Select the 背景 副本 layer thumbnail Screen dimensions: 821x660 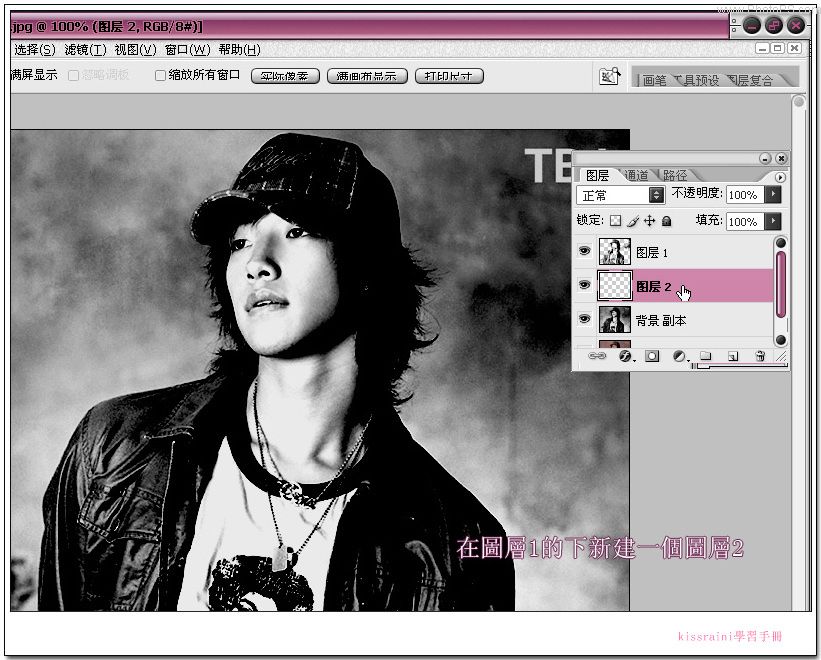(615, 320)
